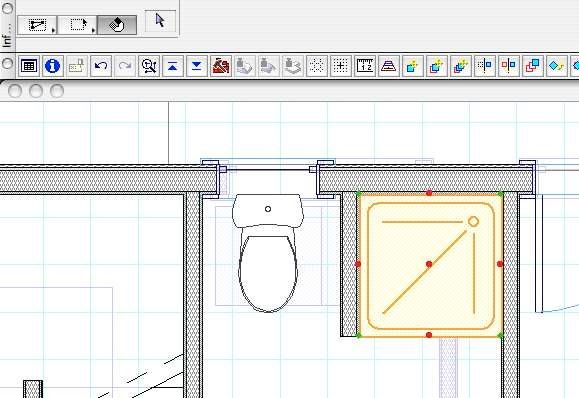Open Find and Select magnifier icon
Viewport: 579px width, 398px height.
(x=149, y=66)
